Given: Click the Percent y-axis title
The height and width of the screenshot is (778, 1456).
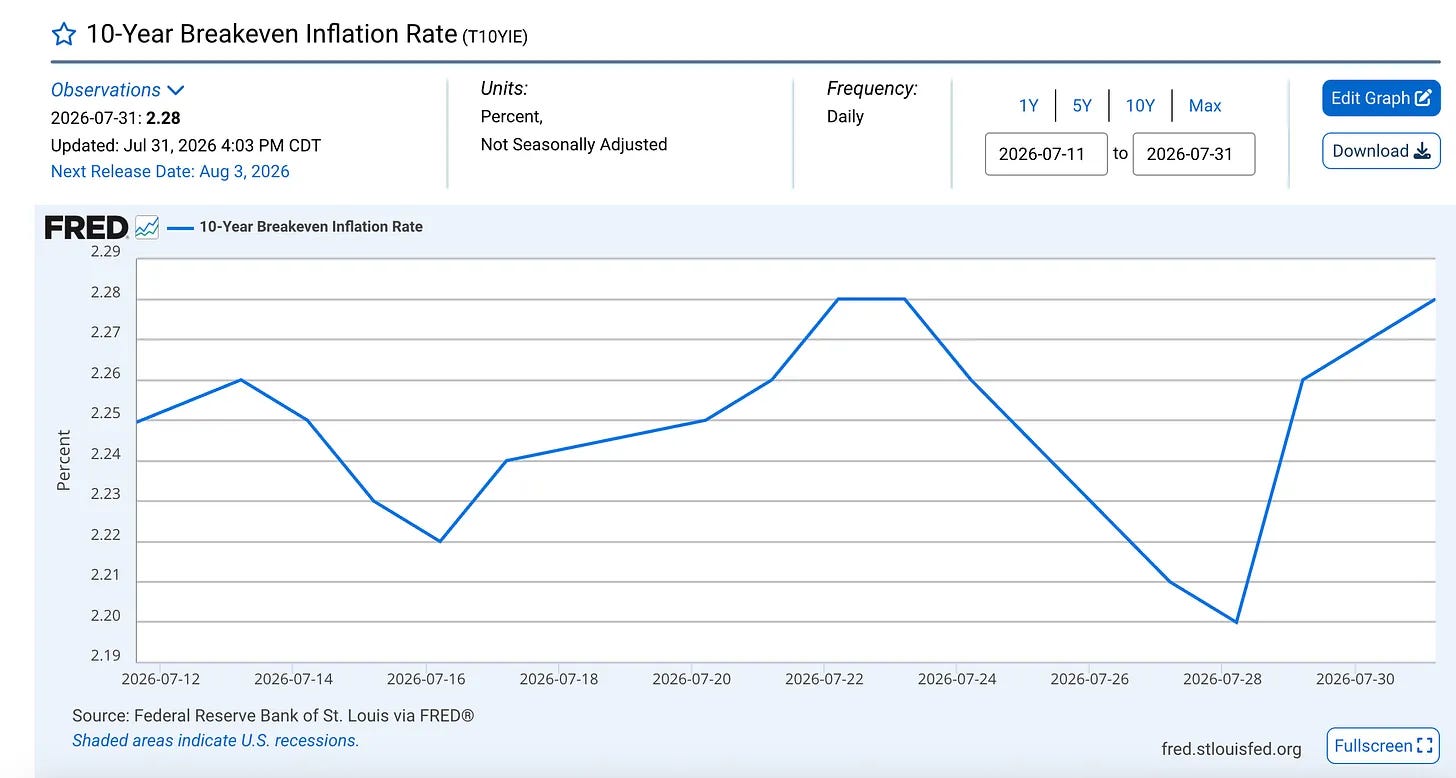Looking at the screenshot, I should click(x=64, y=460).
